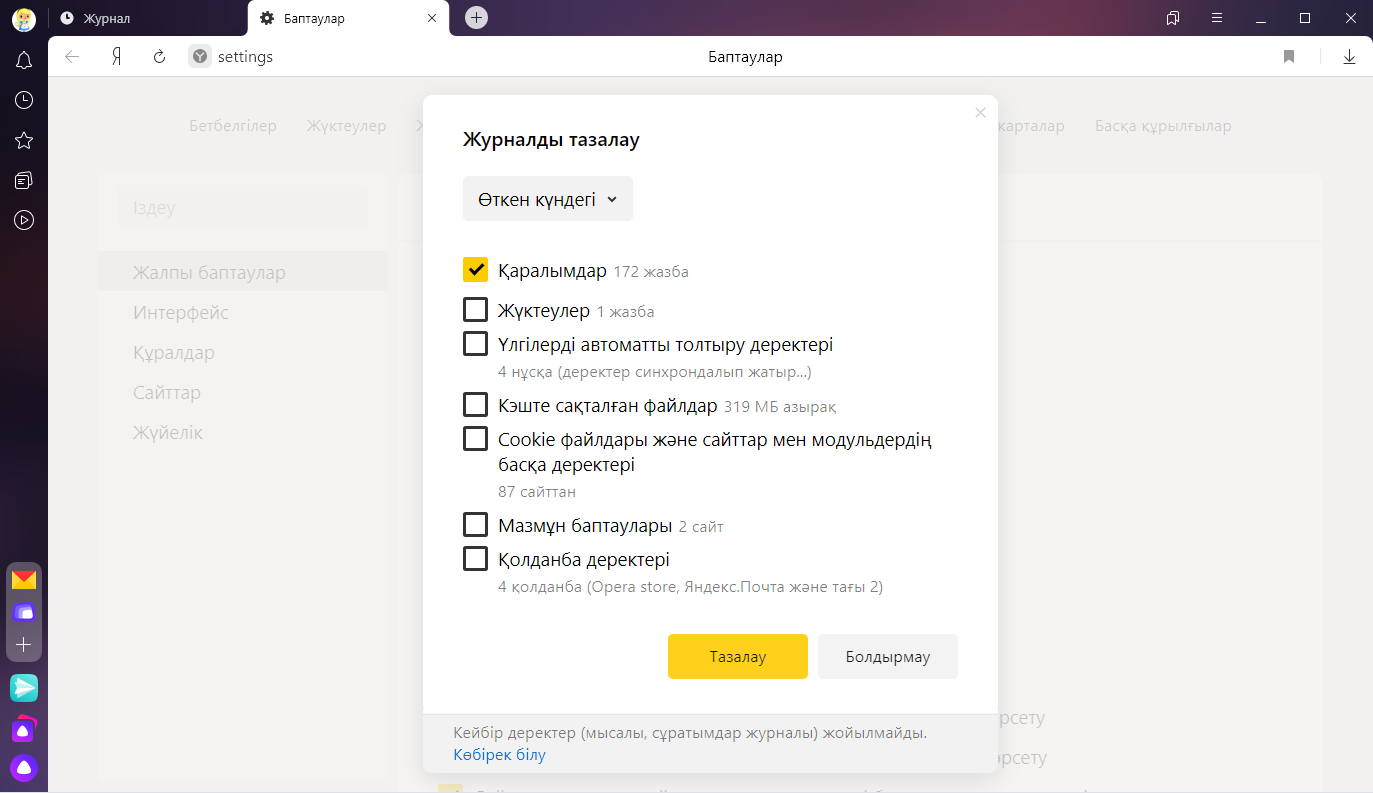1373x793 pixels.
Task: Launch the Alice voice assistant icon
Action: [x=24, y=768]
